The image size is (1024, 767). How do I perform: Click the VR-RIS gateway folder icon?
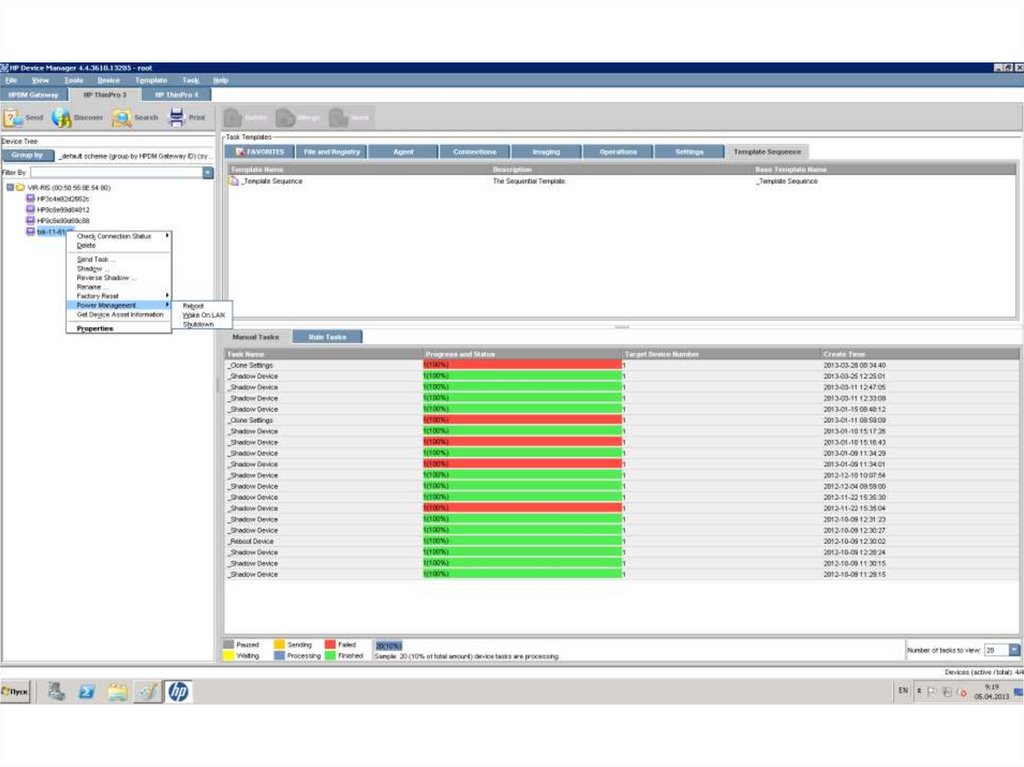click(20, 188)
